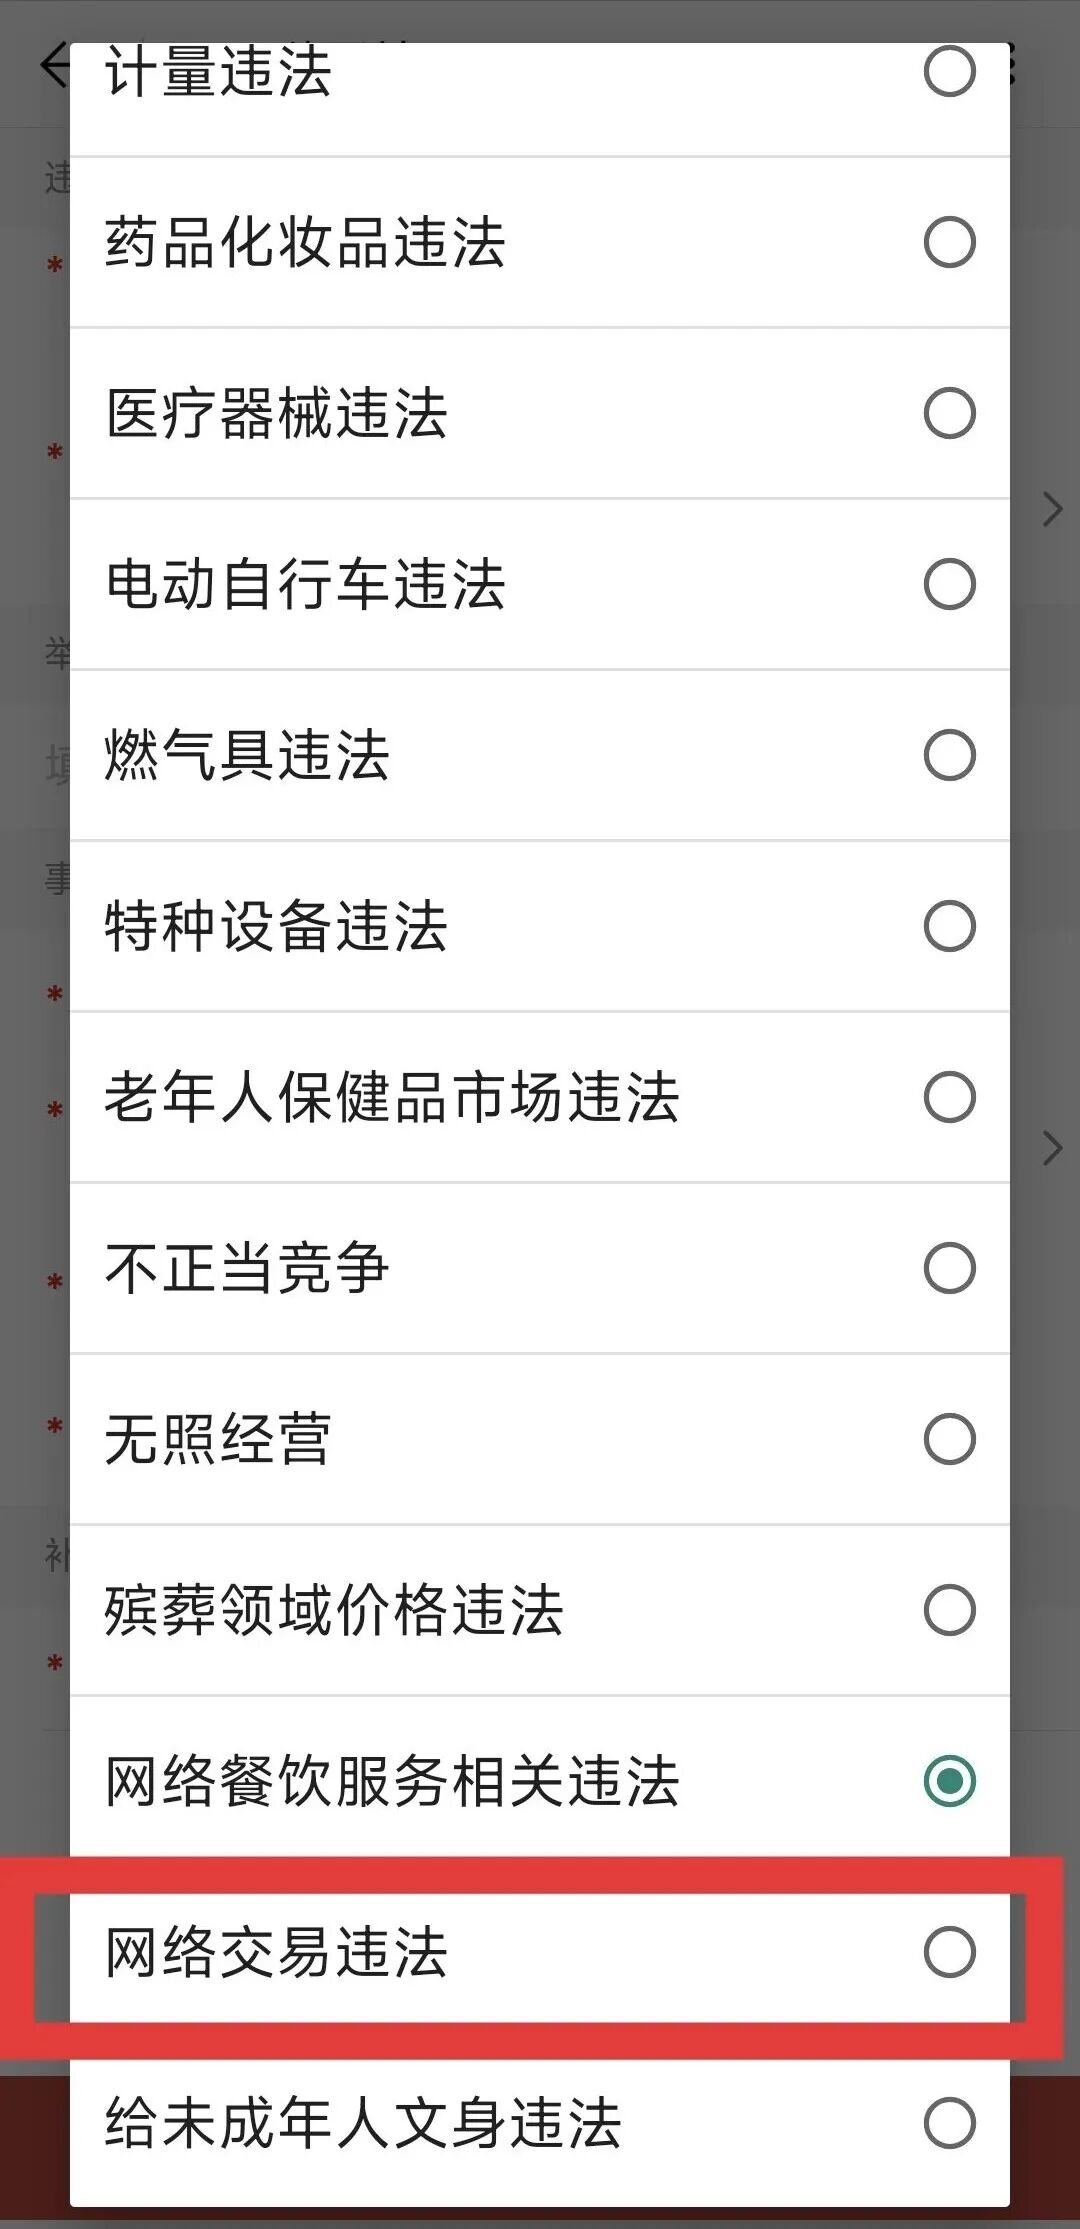Select the 网络交易违法 radio button
1080x2229 pixels.
pyautogui.click(x=949, y=1952)
